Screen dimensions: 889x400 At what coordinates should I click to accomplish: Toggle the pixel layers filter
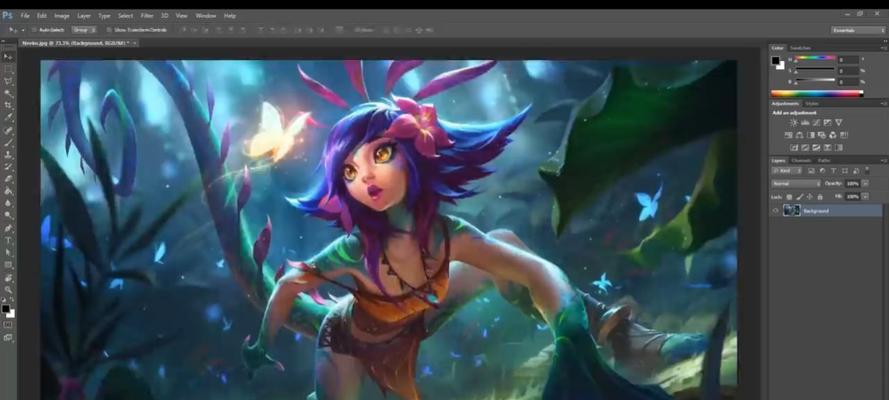coord(811,171)
